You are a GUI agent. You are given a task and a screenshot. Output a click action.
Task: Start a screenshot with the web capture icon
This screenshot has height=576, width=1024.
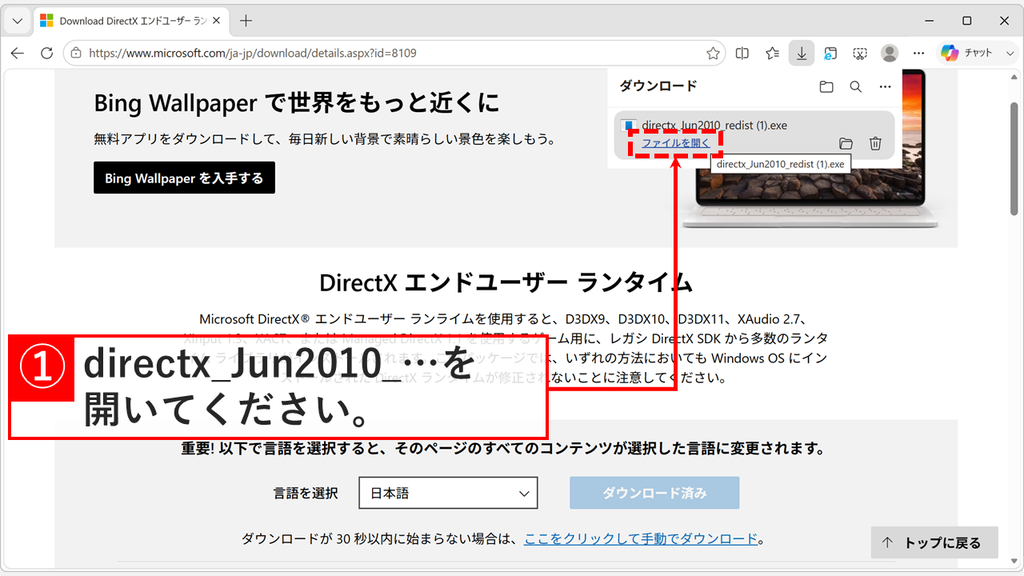[860, 53]
